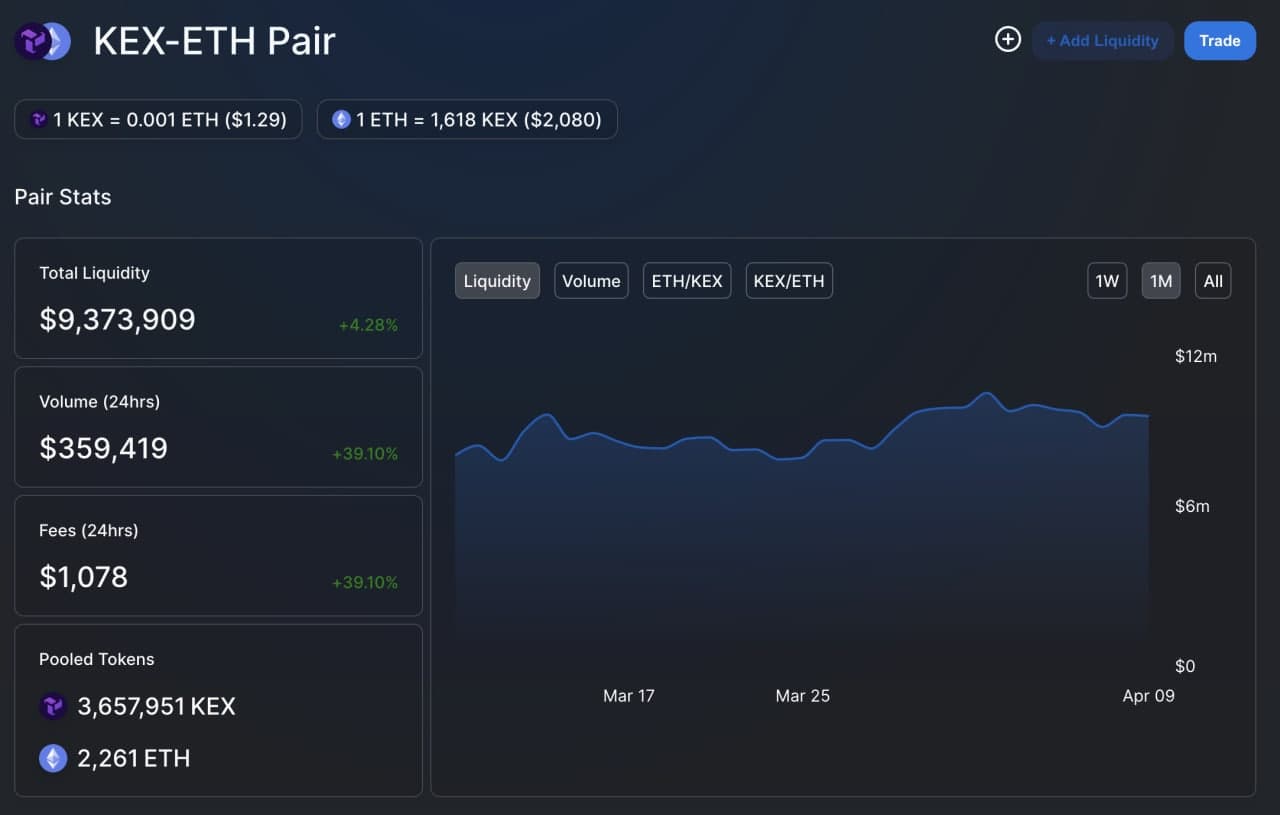Click the Total Liquidity stat card

tap(218, 298)
